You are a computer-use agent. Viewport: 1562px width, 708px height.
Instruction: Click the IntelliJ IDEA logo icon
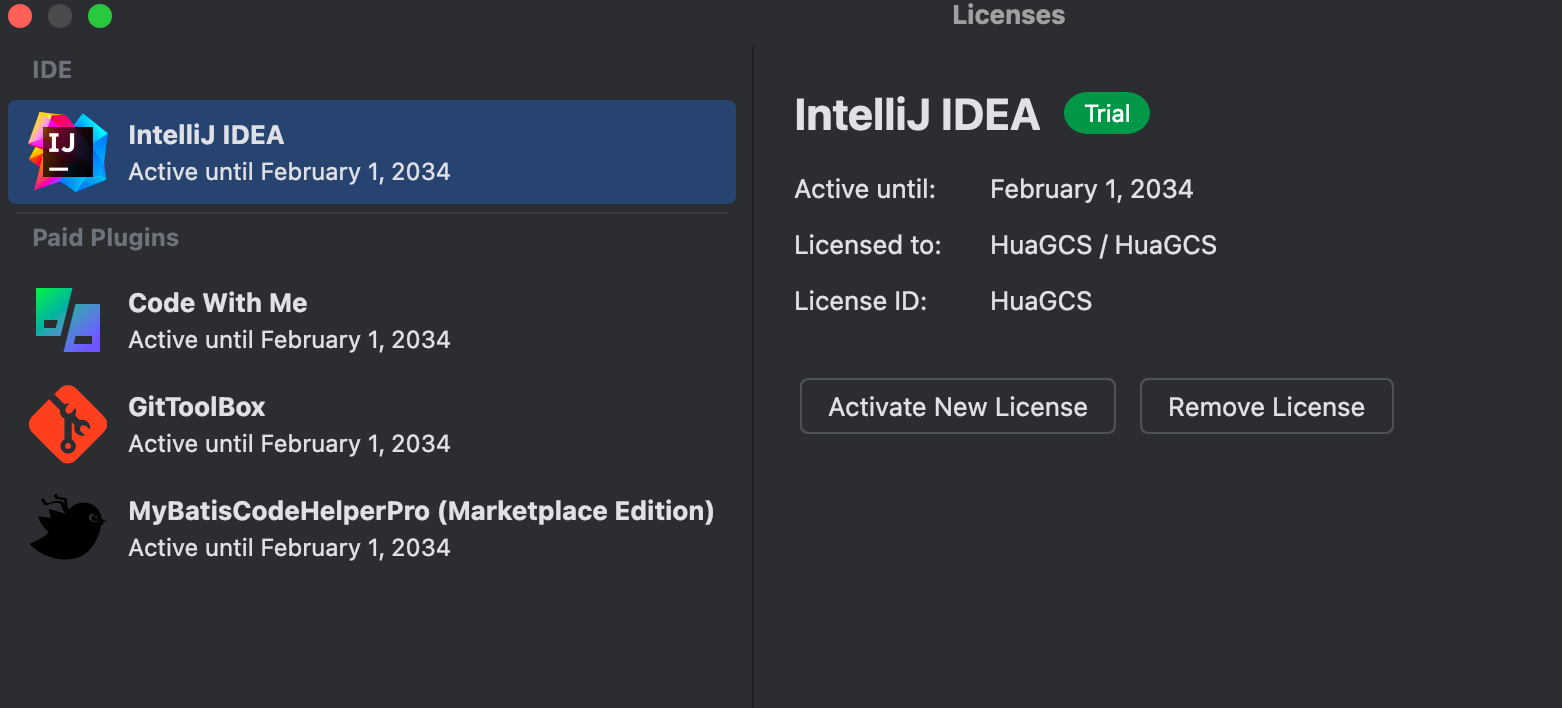[x=67, y=152]
